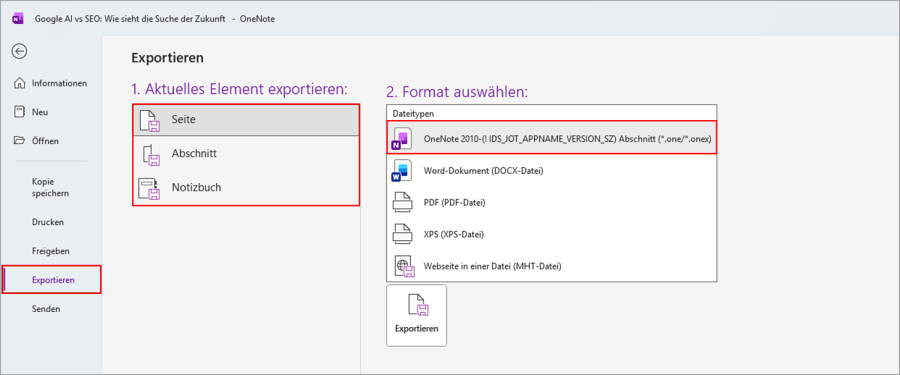Viewport: 900px width, 375px height.
Task: Select Webseite in einer Datei format
Action: click(x=552, y=266)
